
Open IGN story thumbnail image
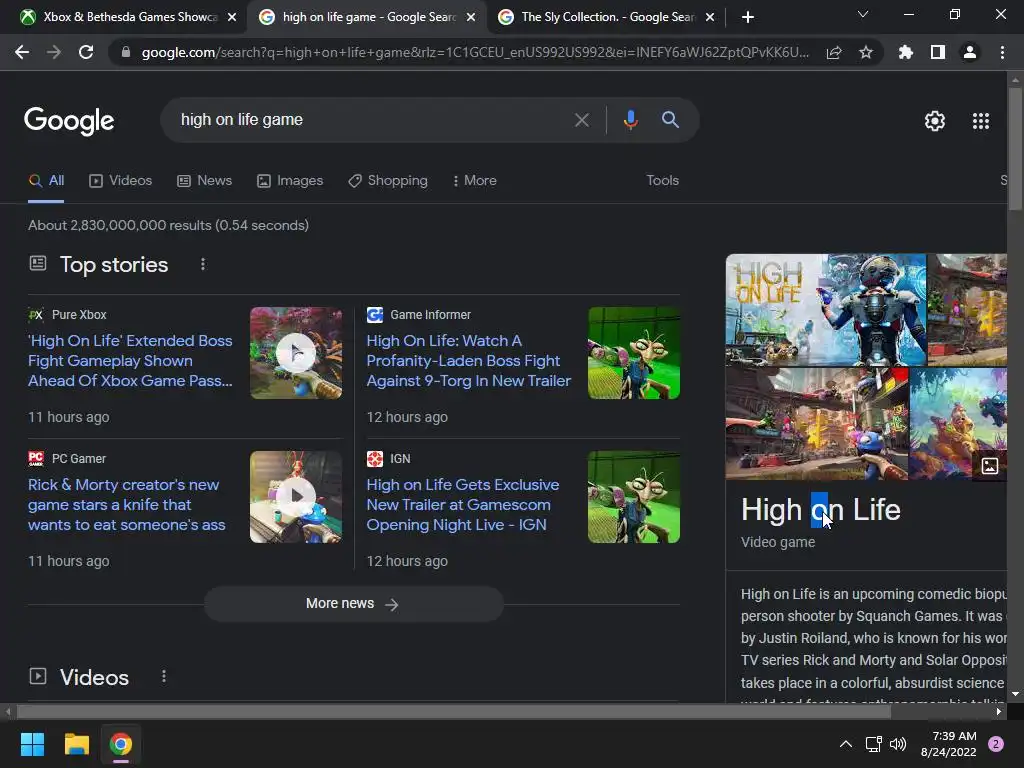tap(633, 497)
